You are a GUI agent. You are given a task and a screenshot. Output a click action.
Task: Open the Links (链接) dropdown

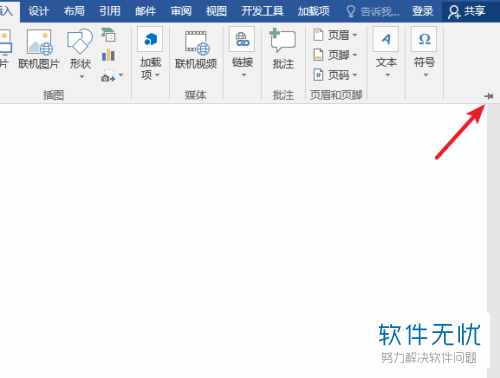(243, 53)
